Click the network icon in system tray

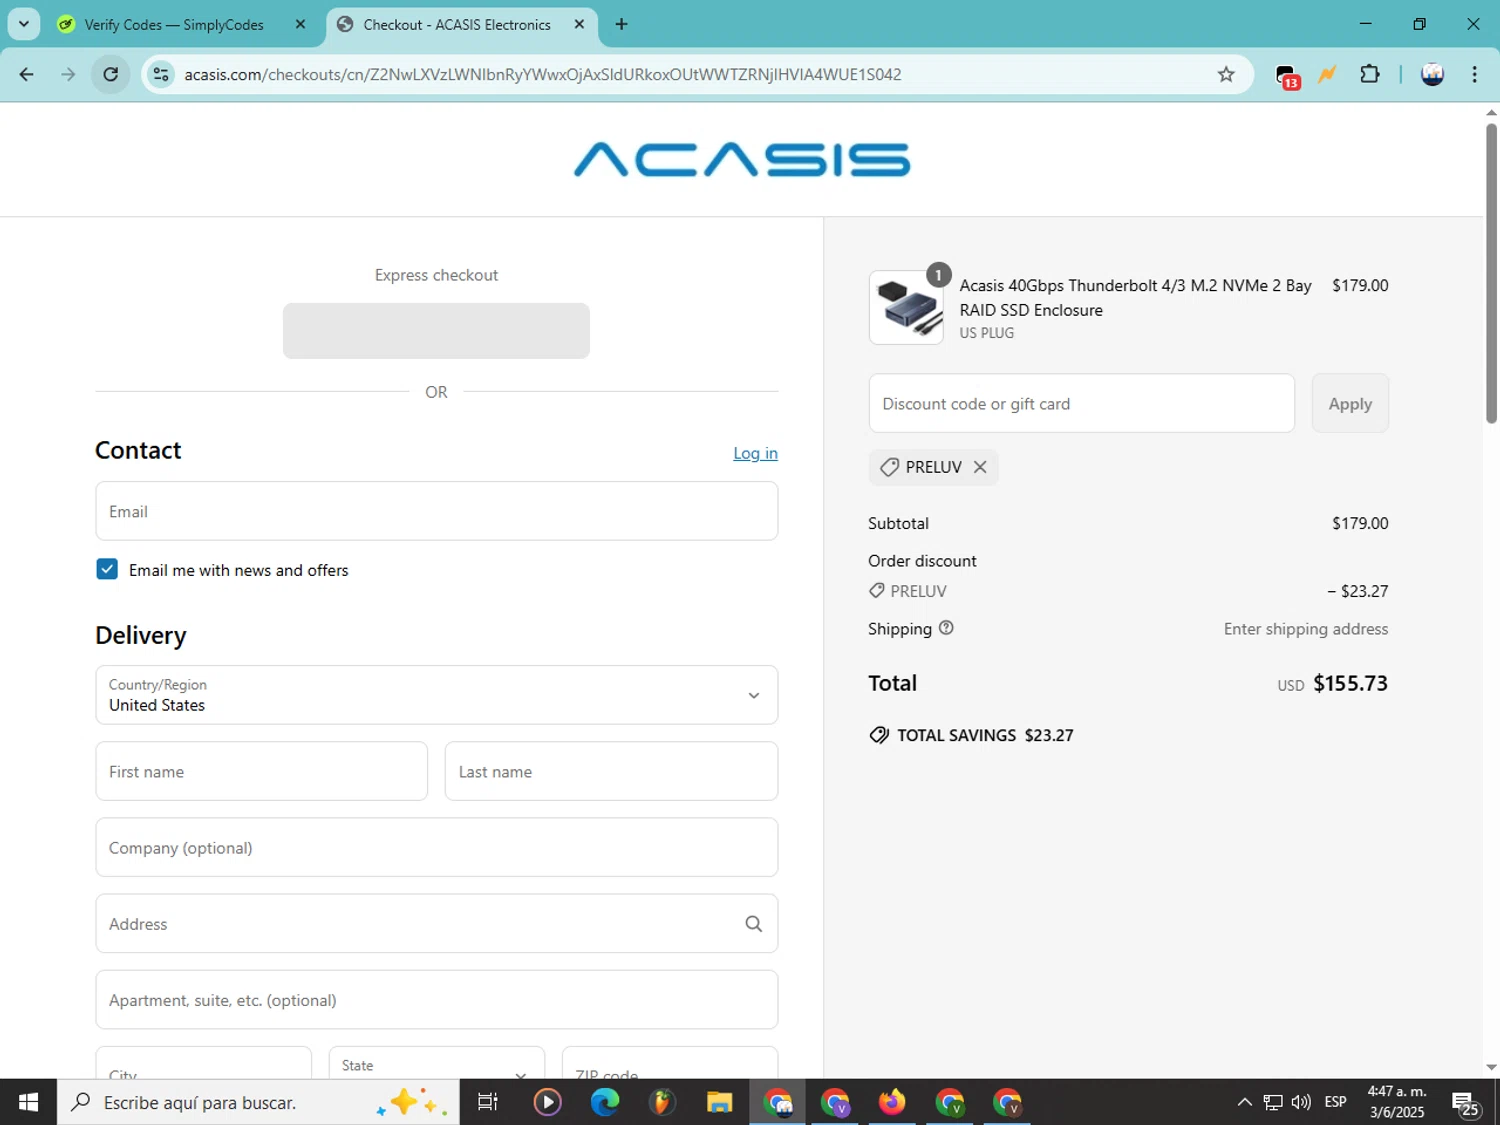[x=1273, y=1102]
